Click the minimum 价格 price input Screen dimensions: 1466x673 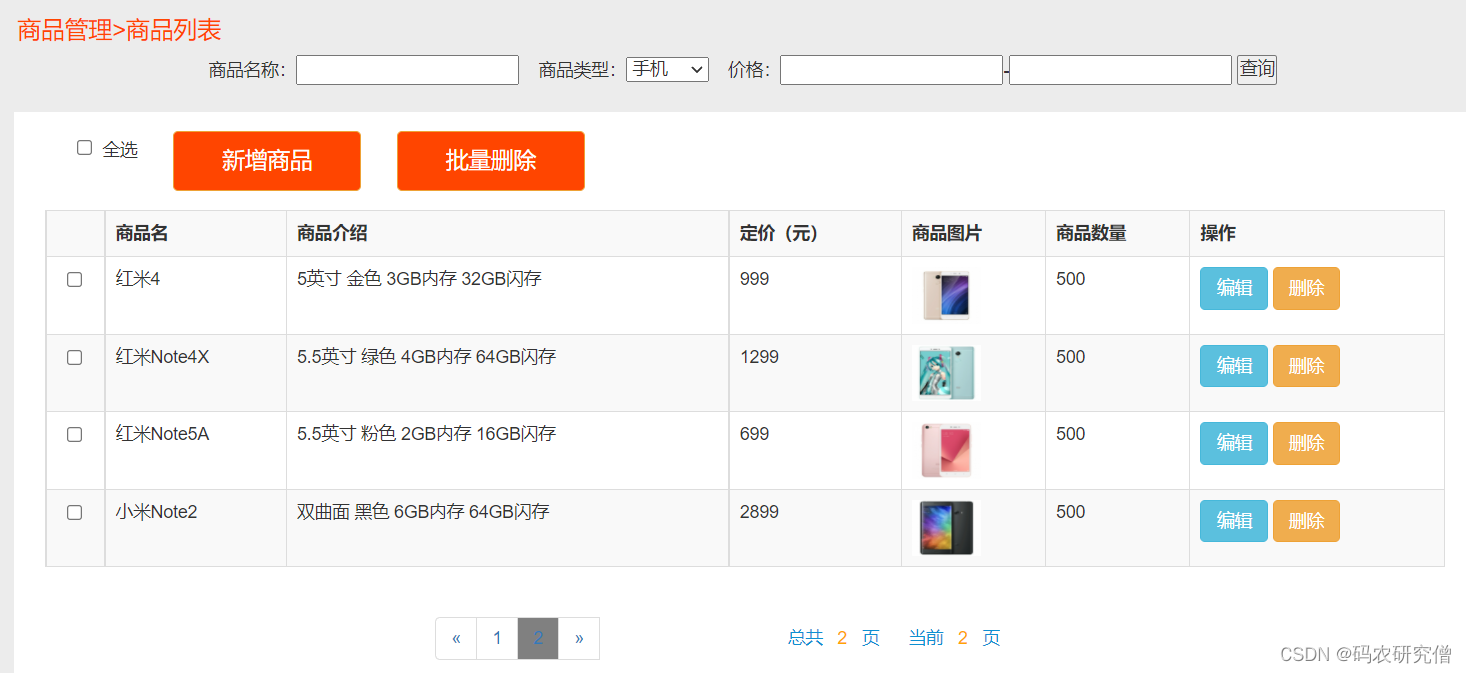[x=890, y=69]
